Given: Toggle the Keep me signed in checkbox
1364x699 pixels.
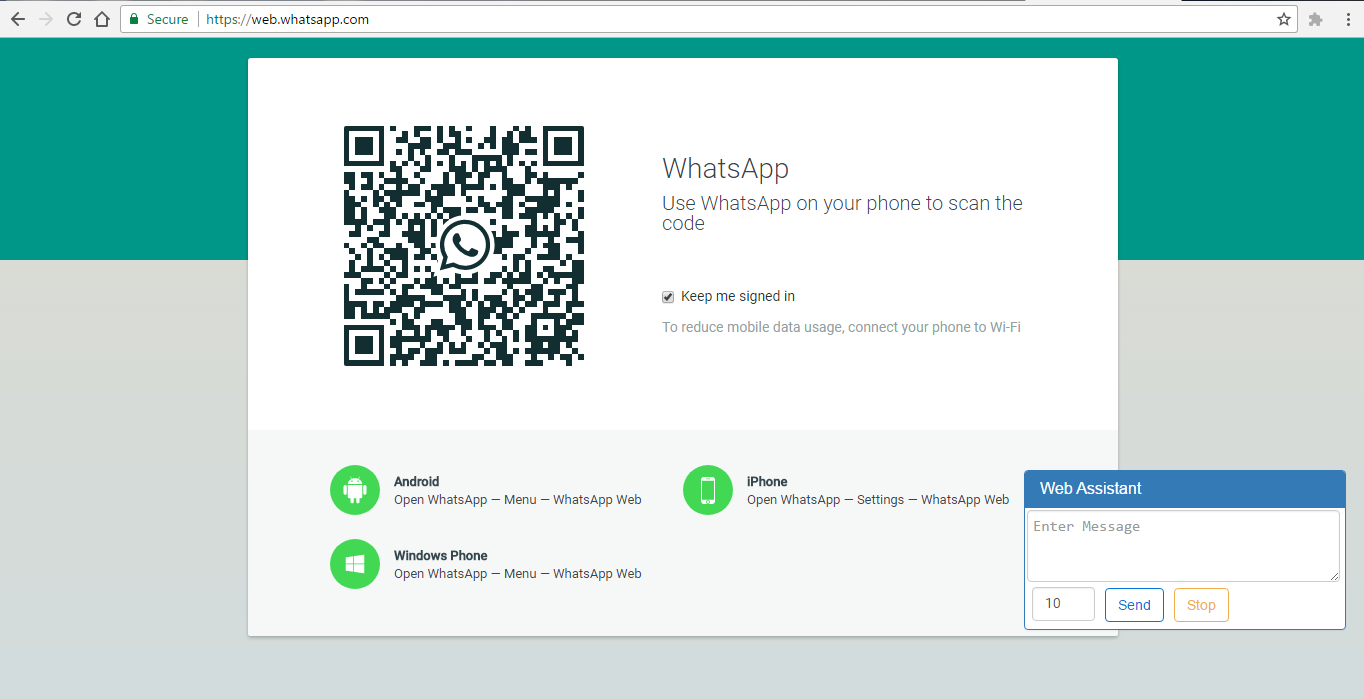Looking at the screenshot, I should click(x=668, y=297).
